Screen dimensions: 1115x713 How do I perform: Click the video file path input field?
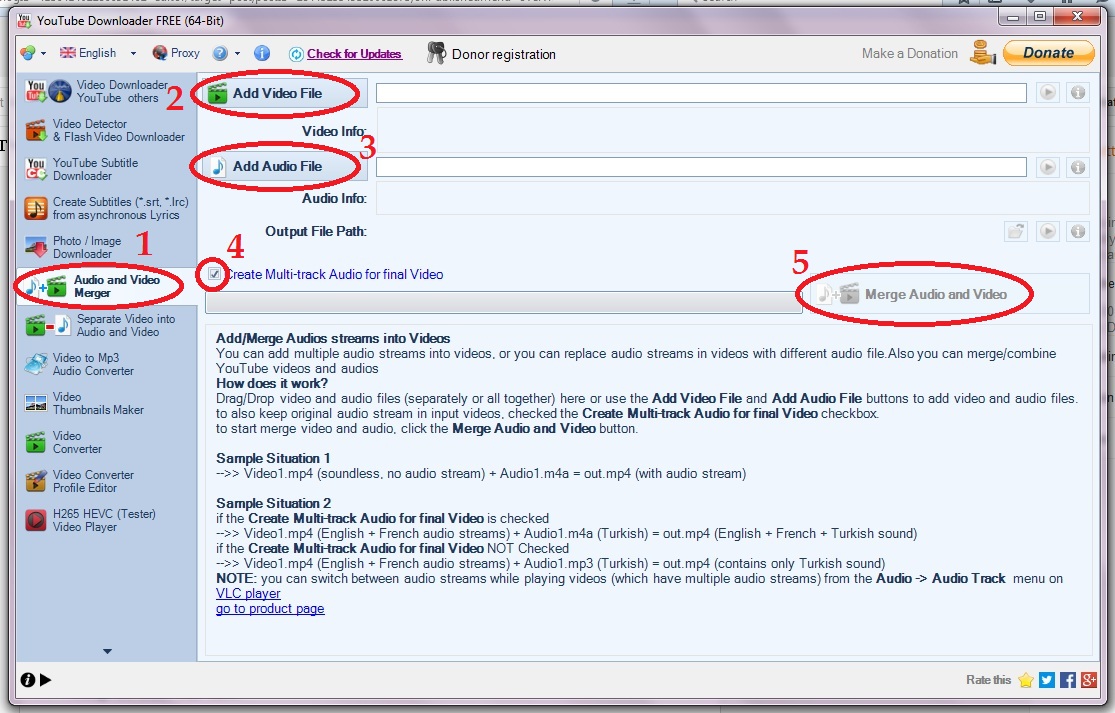[701, 93]
